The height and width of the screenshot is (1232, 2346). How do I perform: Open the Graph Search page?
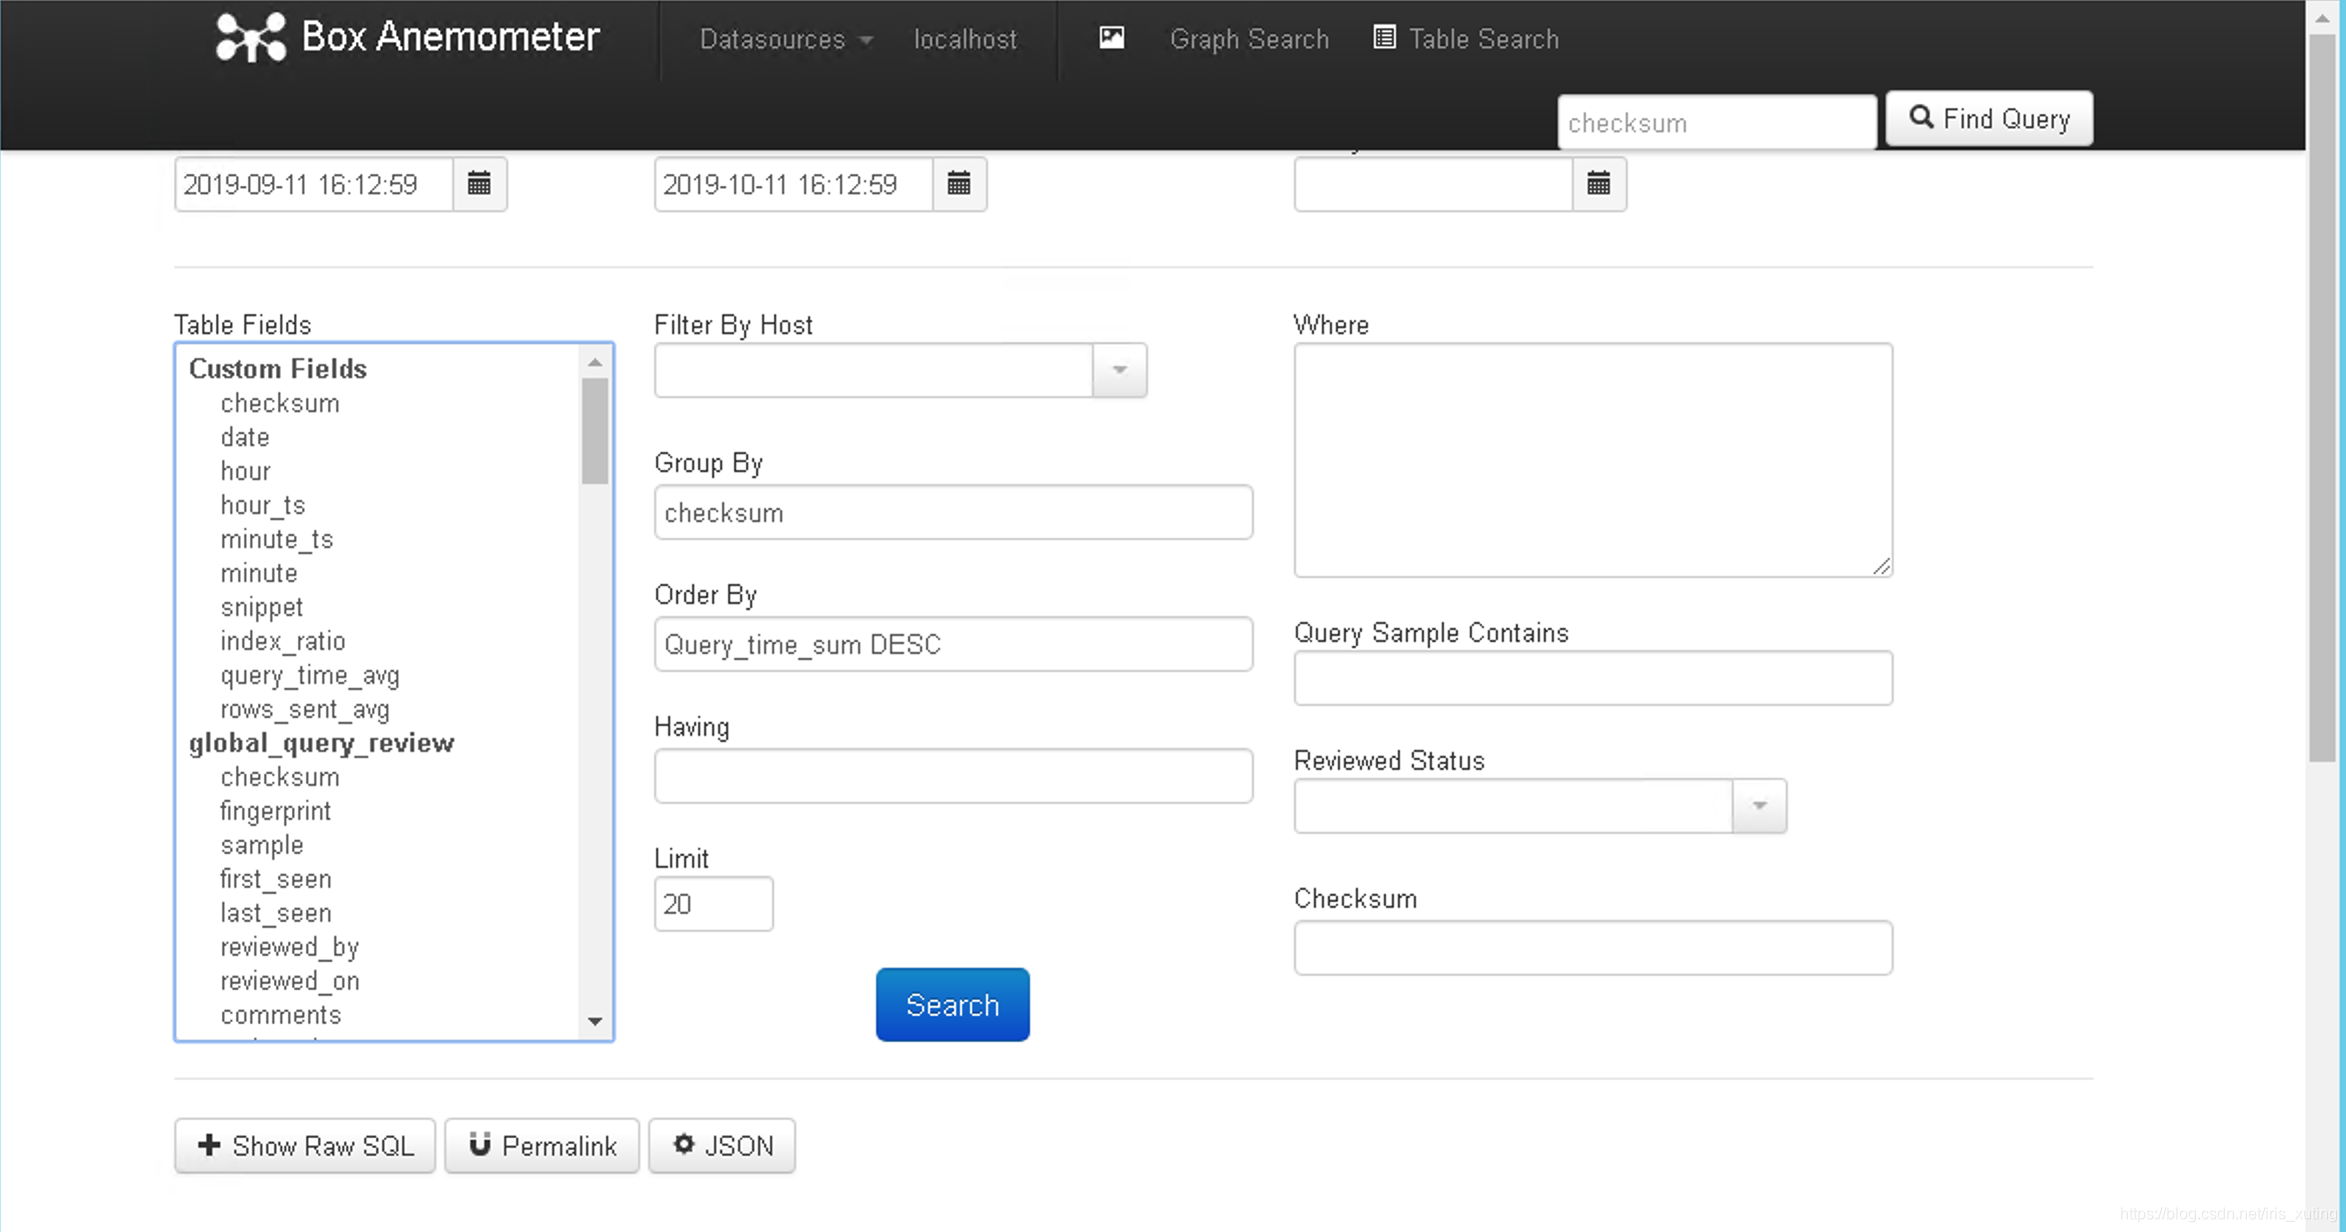tap(1249, 39)
